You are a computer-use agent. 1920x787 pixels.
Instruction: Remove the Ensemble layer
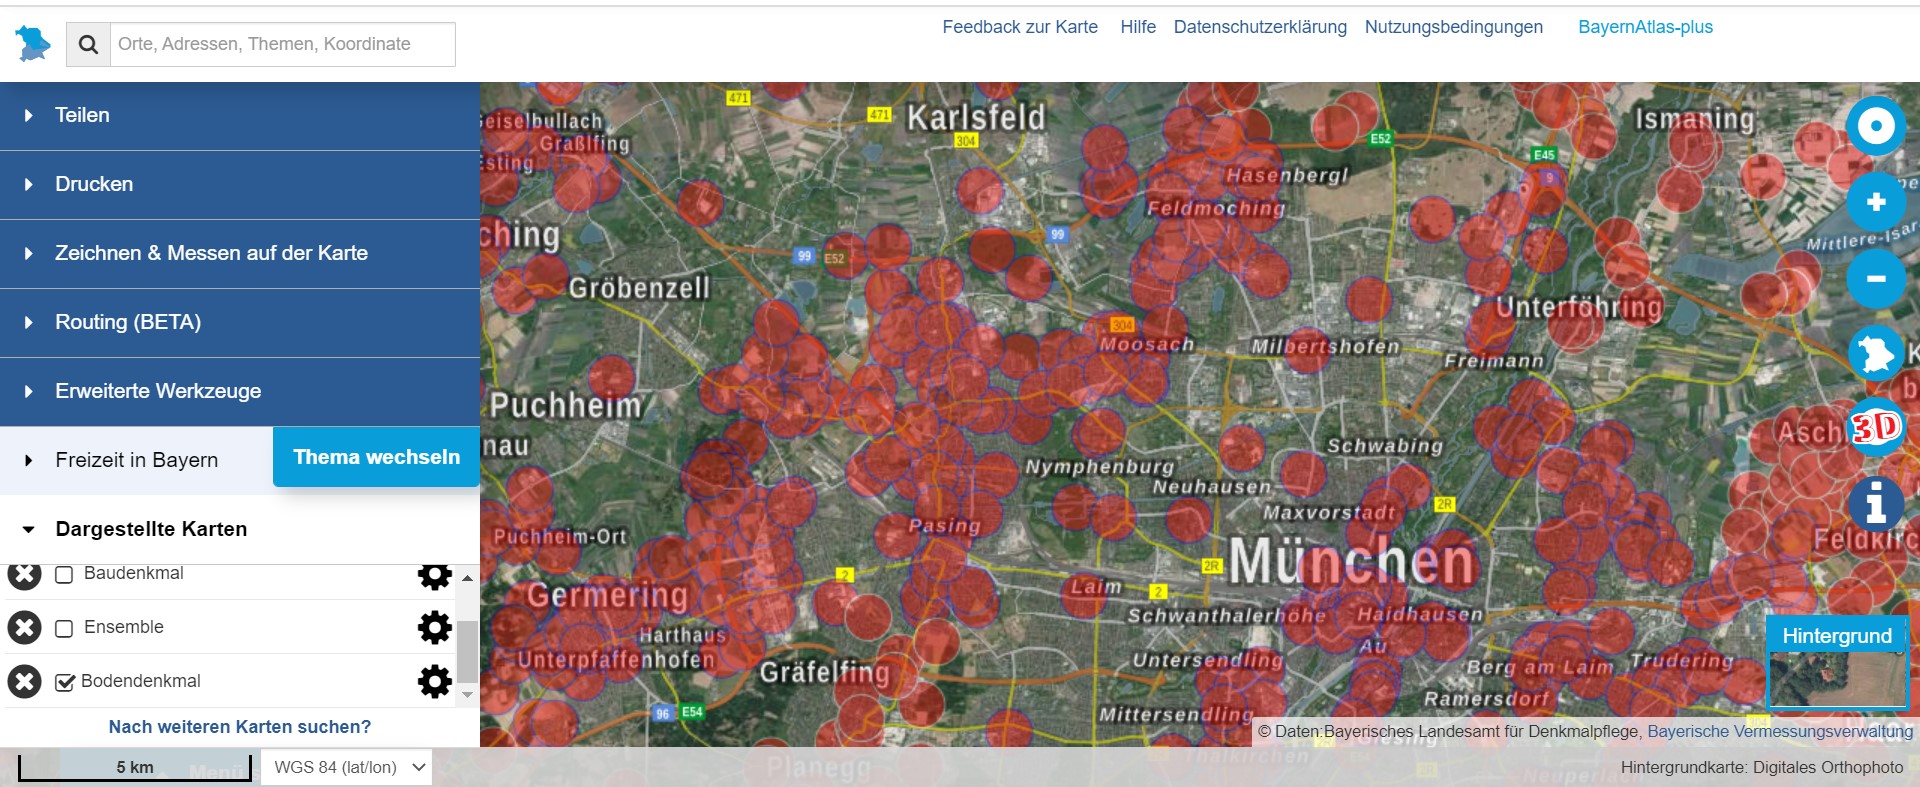tap(24, 627)
